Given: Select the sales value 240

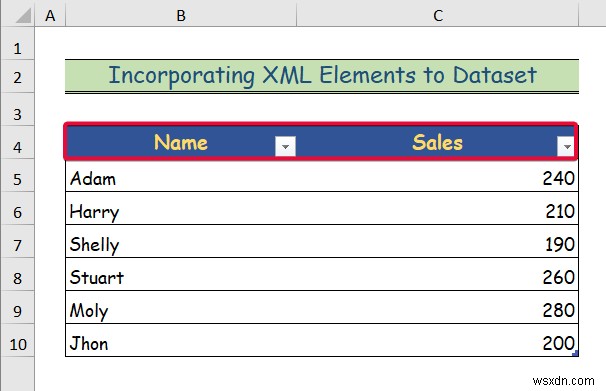Looking at the screenshot, I should (x=437, y=176).
